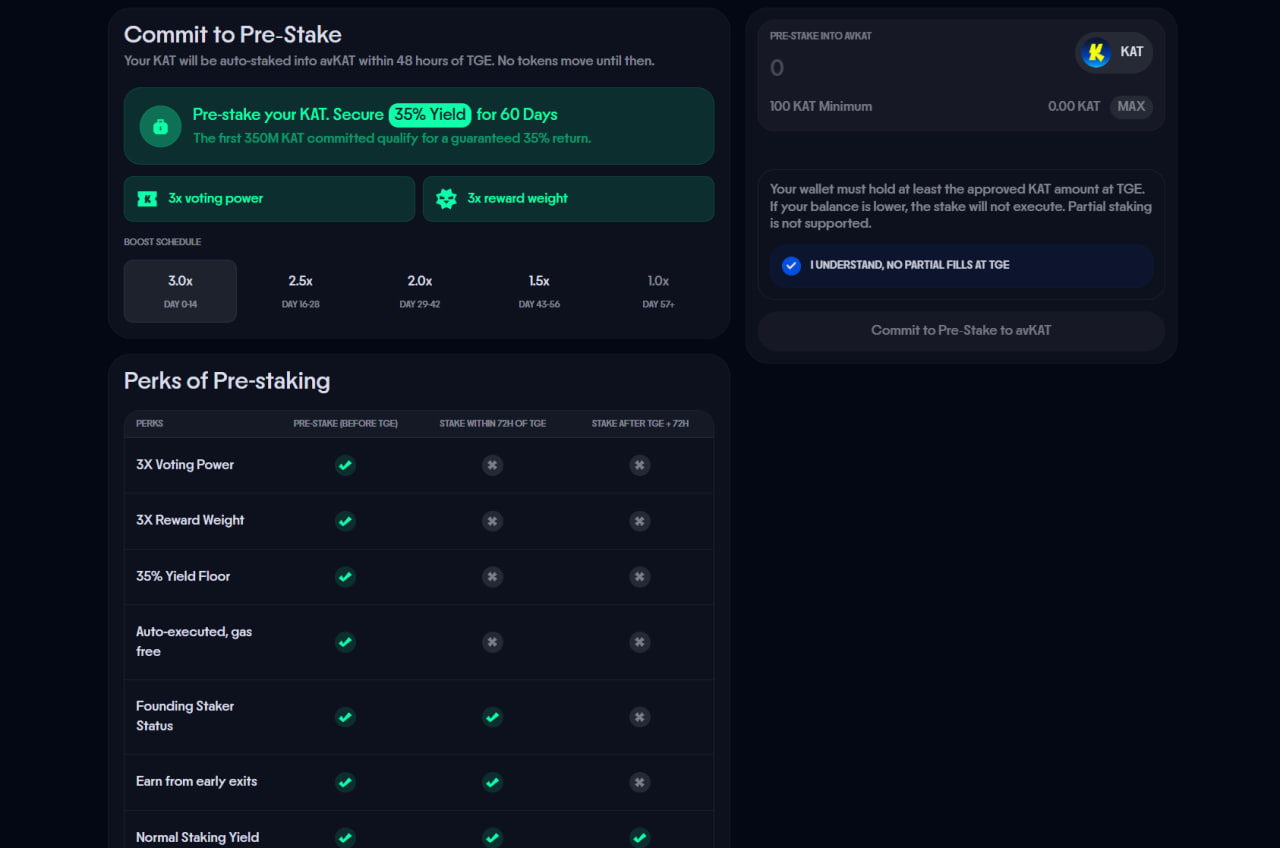1280x848 pixels.
Task: Click the Stake Within 72H of TGE header
Action: coord(493,424)
